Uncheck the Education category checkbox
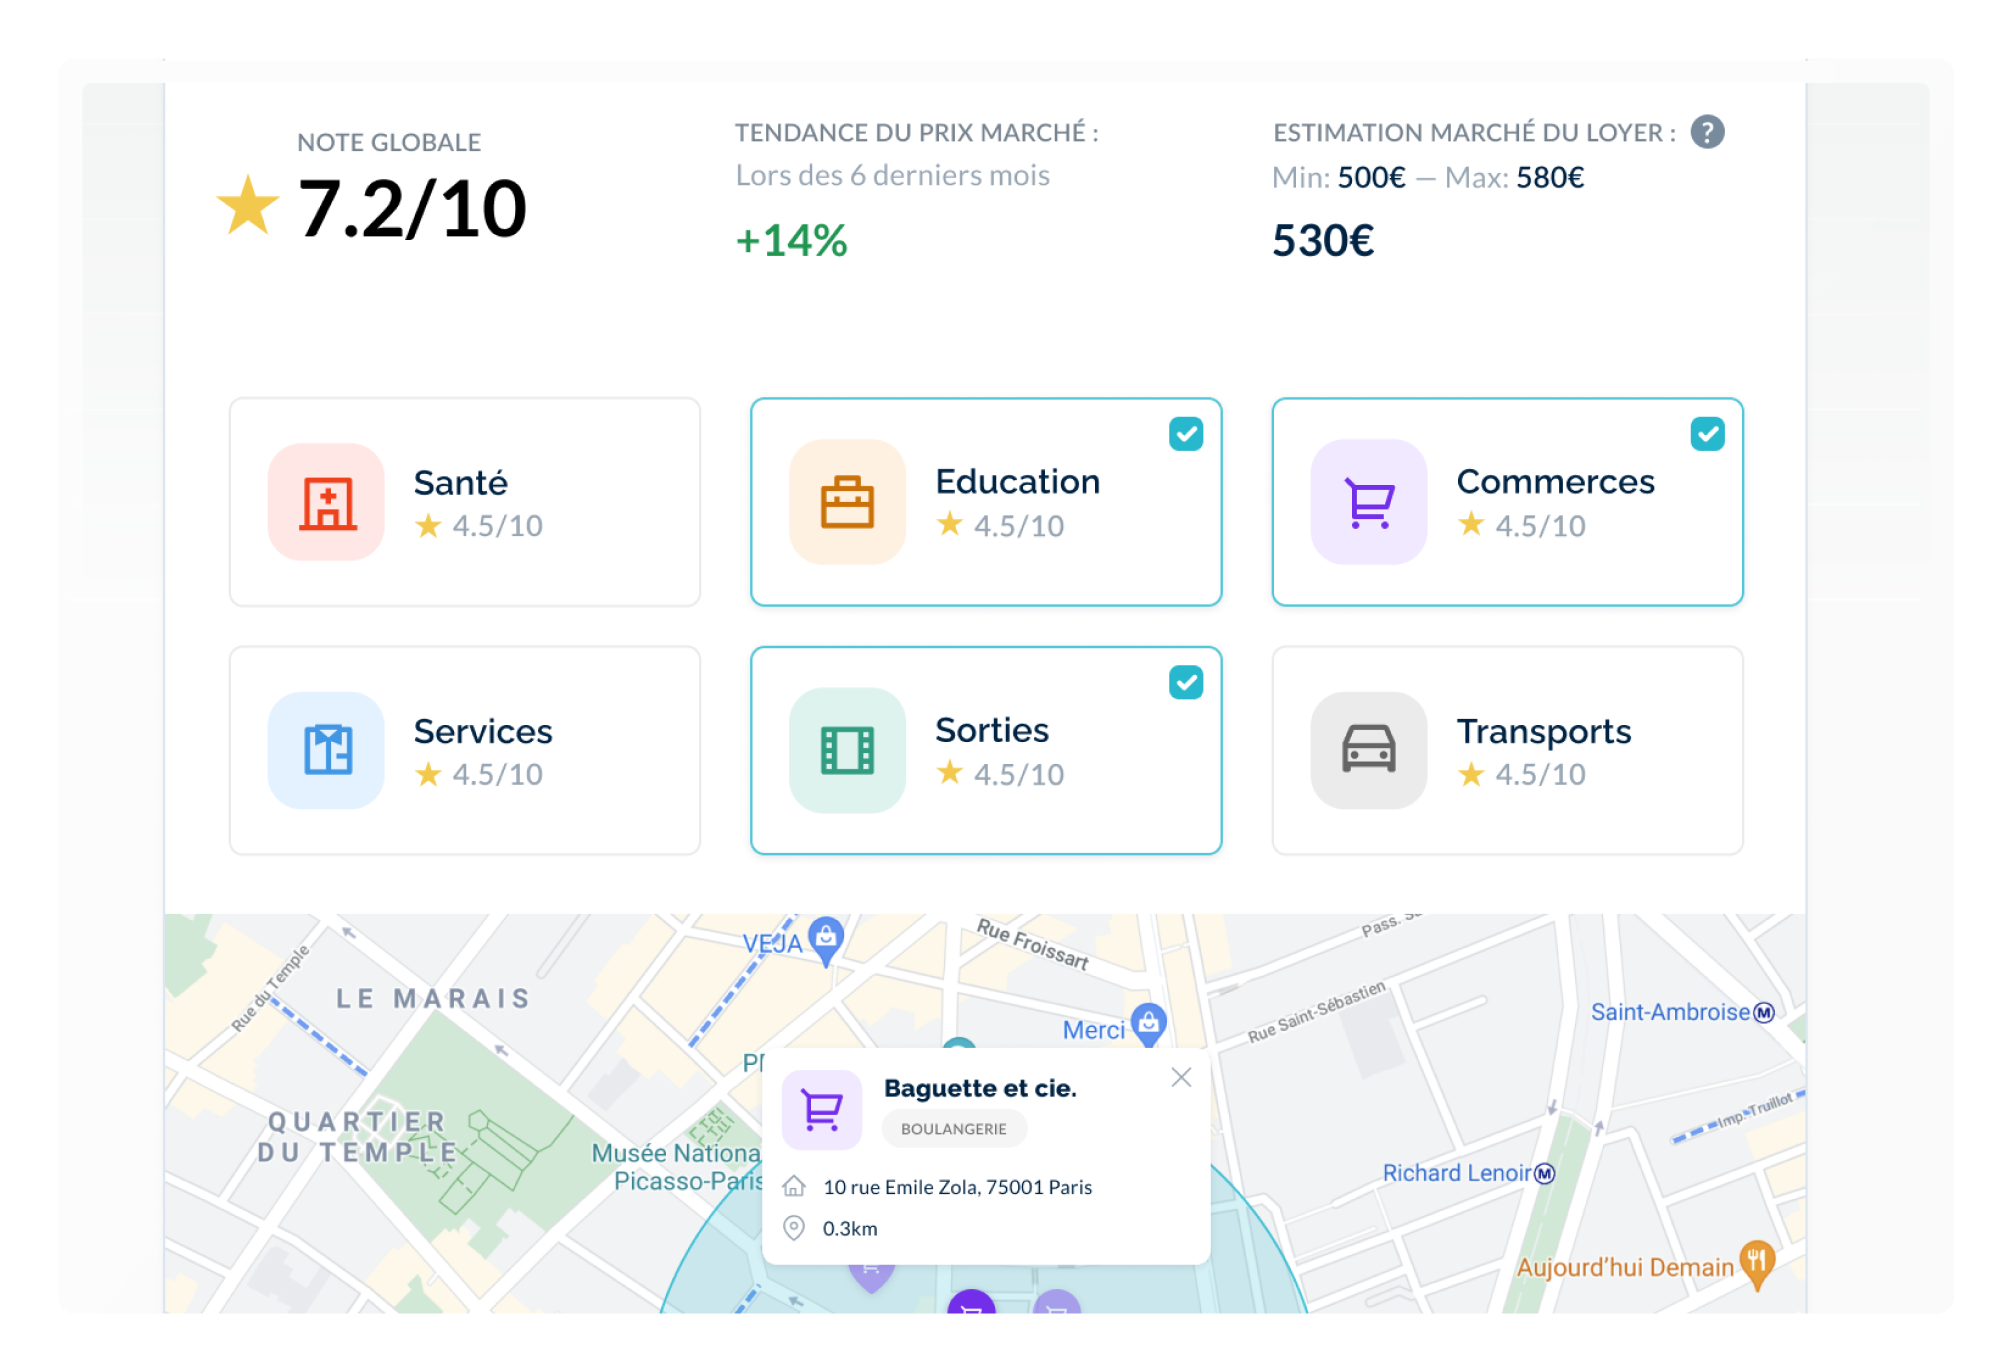Image resolution: width=2012 pixels, height=1372 pixels. click(1186, 434)
